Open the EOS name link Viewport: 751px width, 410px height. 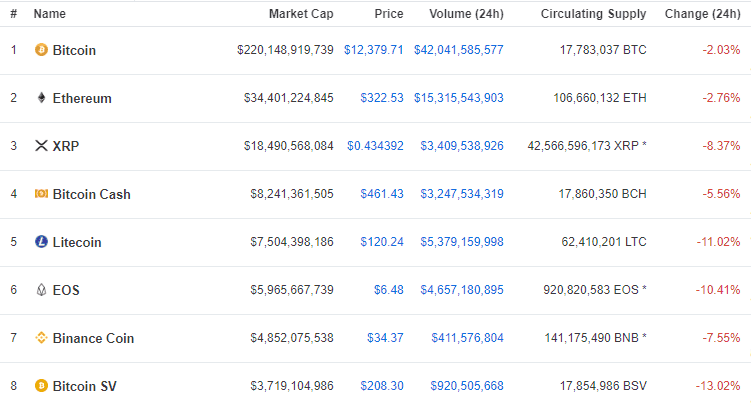[x=66, y=290]
